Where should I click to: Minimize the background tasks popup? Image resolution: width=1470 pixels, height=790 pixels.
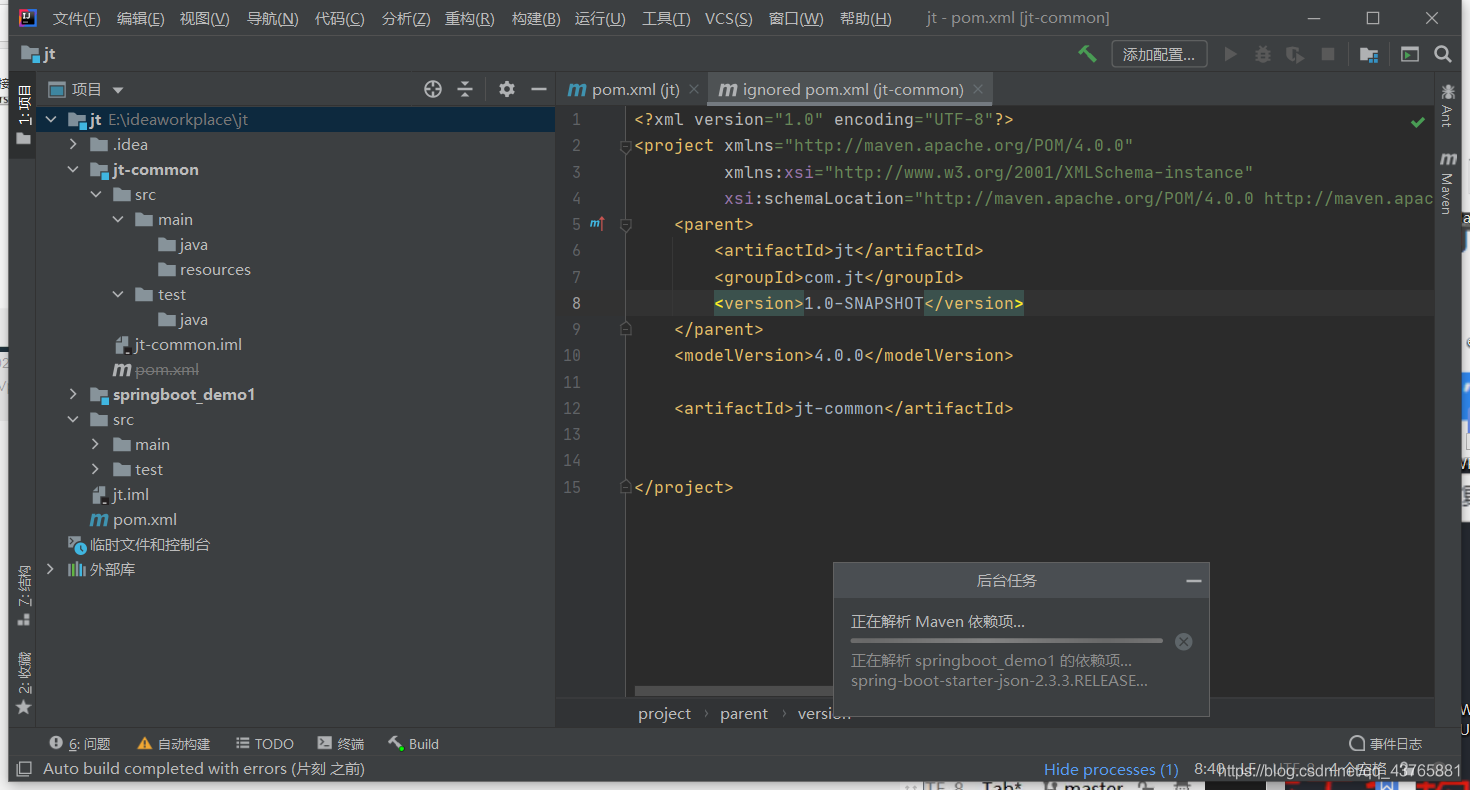click(1193, 581)
